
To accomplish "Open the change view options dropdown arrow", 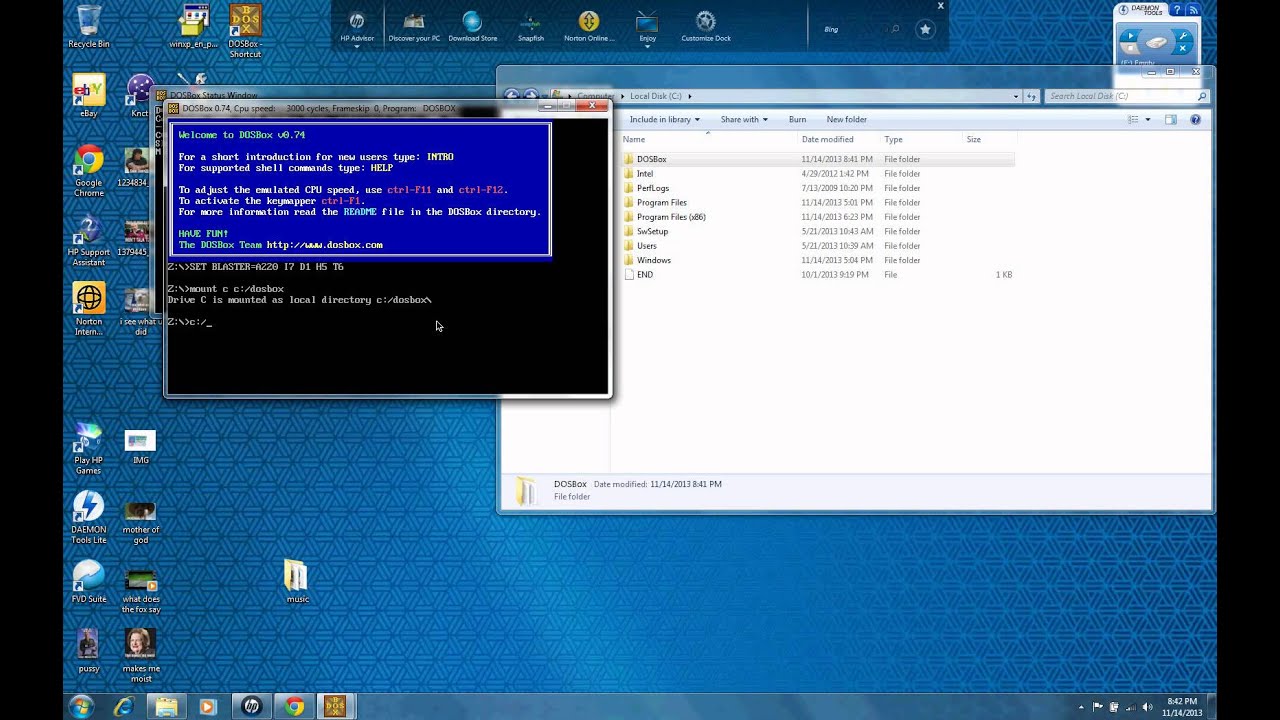I will (1147, 119).
